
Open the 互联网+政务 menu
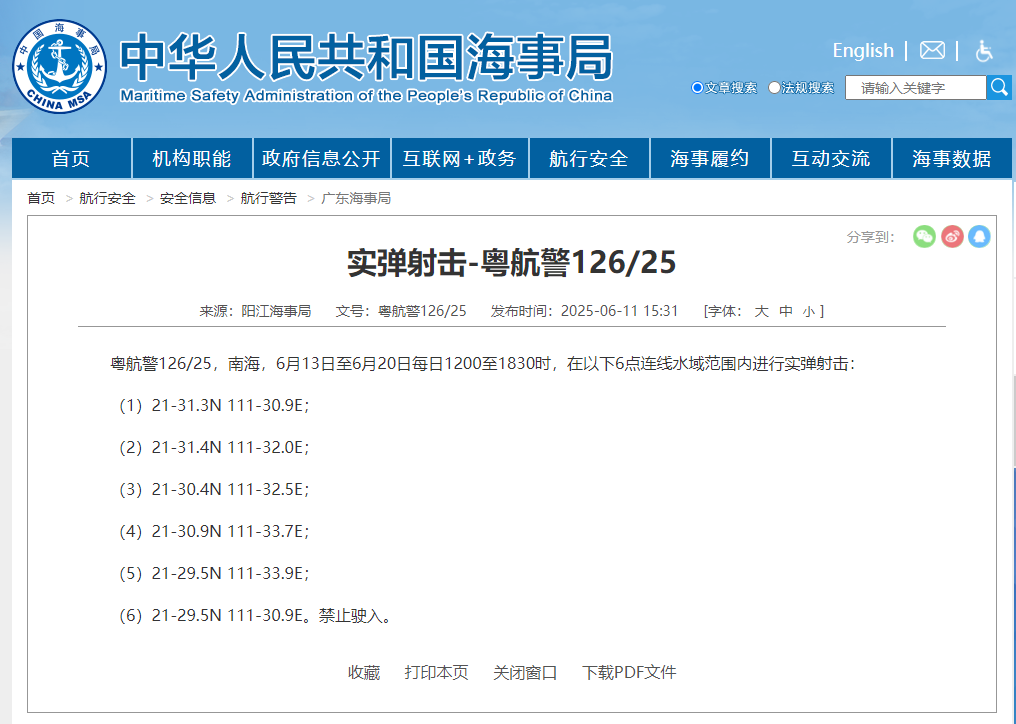(x=459, y=158)
